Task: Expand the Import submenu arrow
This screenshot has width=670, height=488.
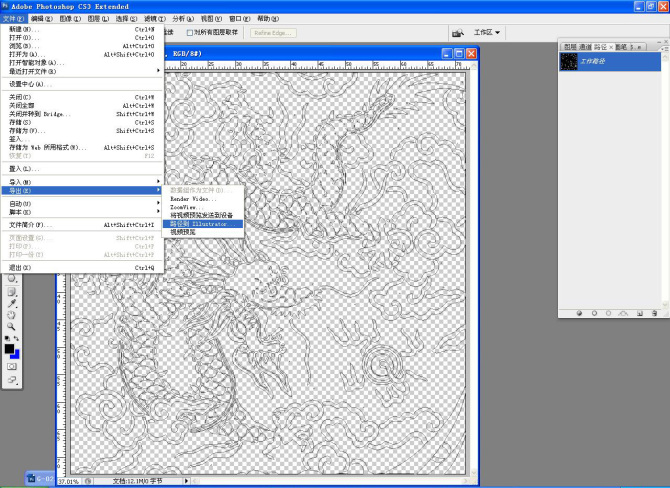Action: 158,181
